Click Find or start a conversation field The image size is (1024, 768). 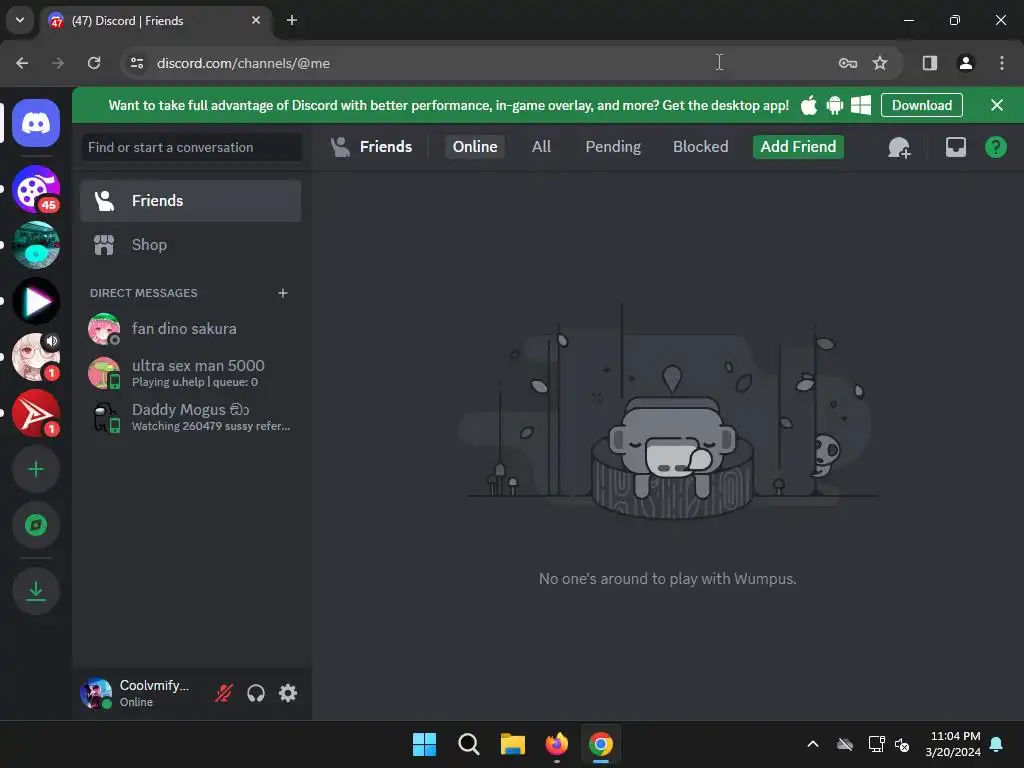191,148
